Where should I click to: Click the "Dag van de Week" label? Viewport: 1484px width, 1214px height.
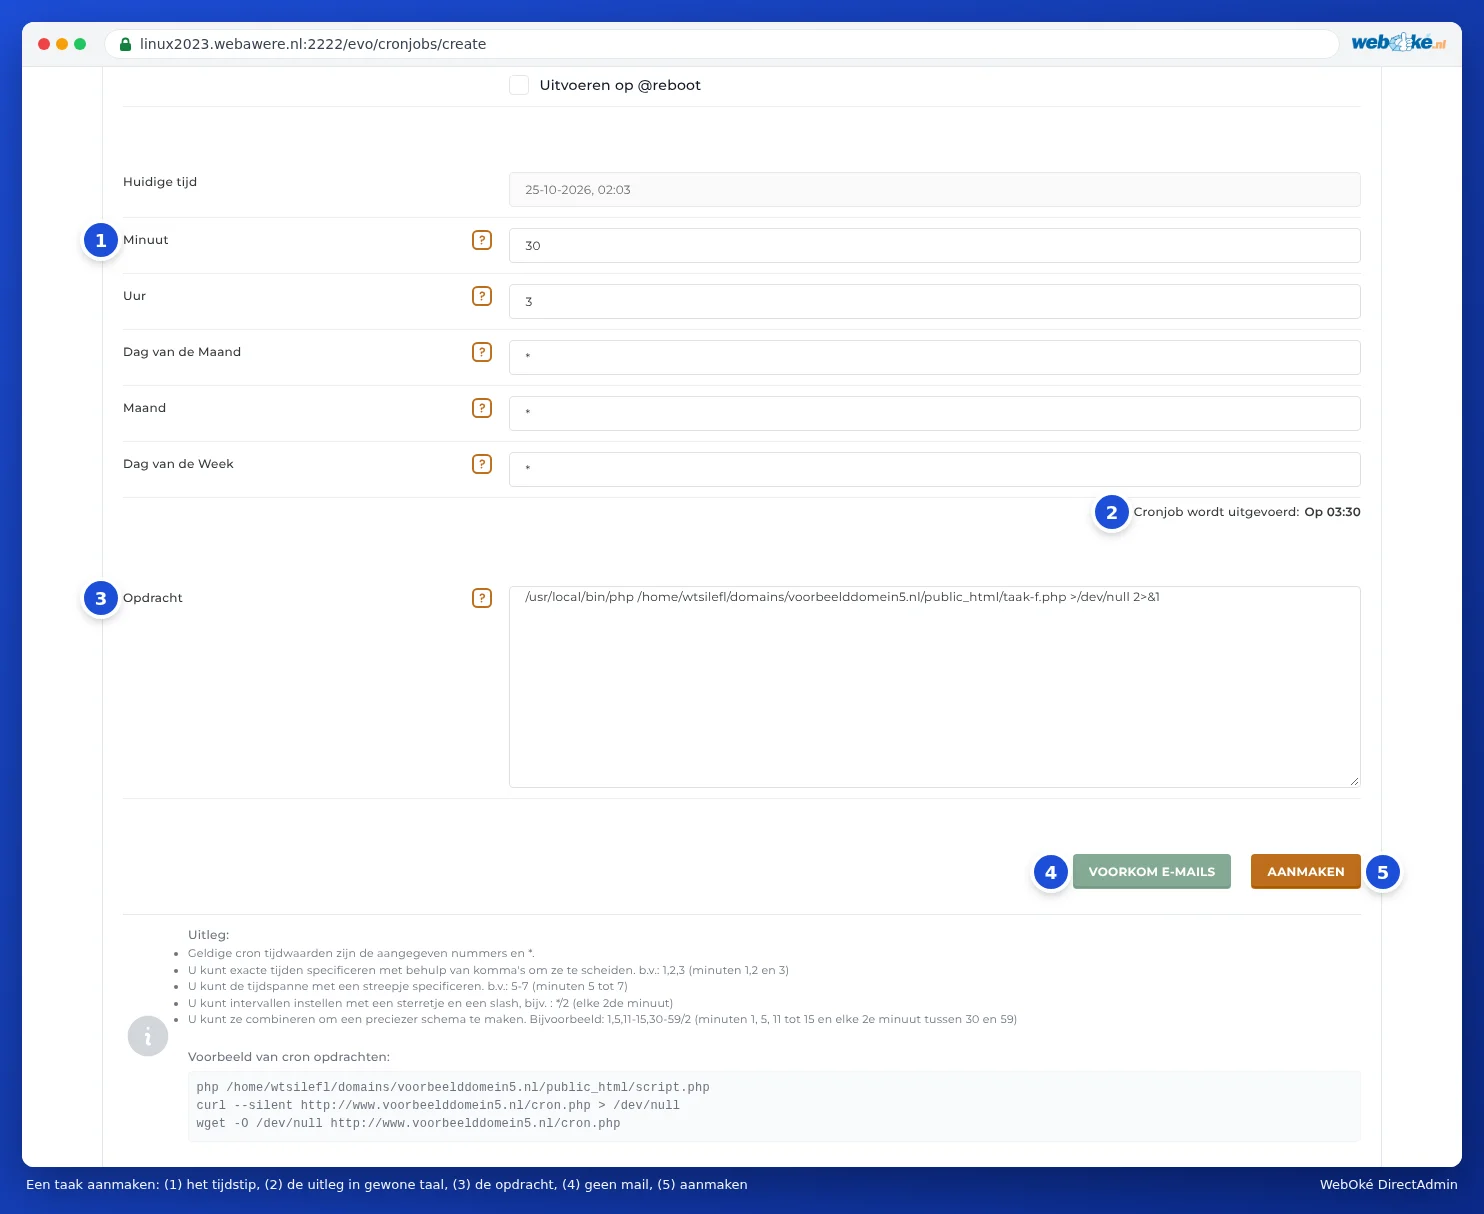point(178,464)
